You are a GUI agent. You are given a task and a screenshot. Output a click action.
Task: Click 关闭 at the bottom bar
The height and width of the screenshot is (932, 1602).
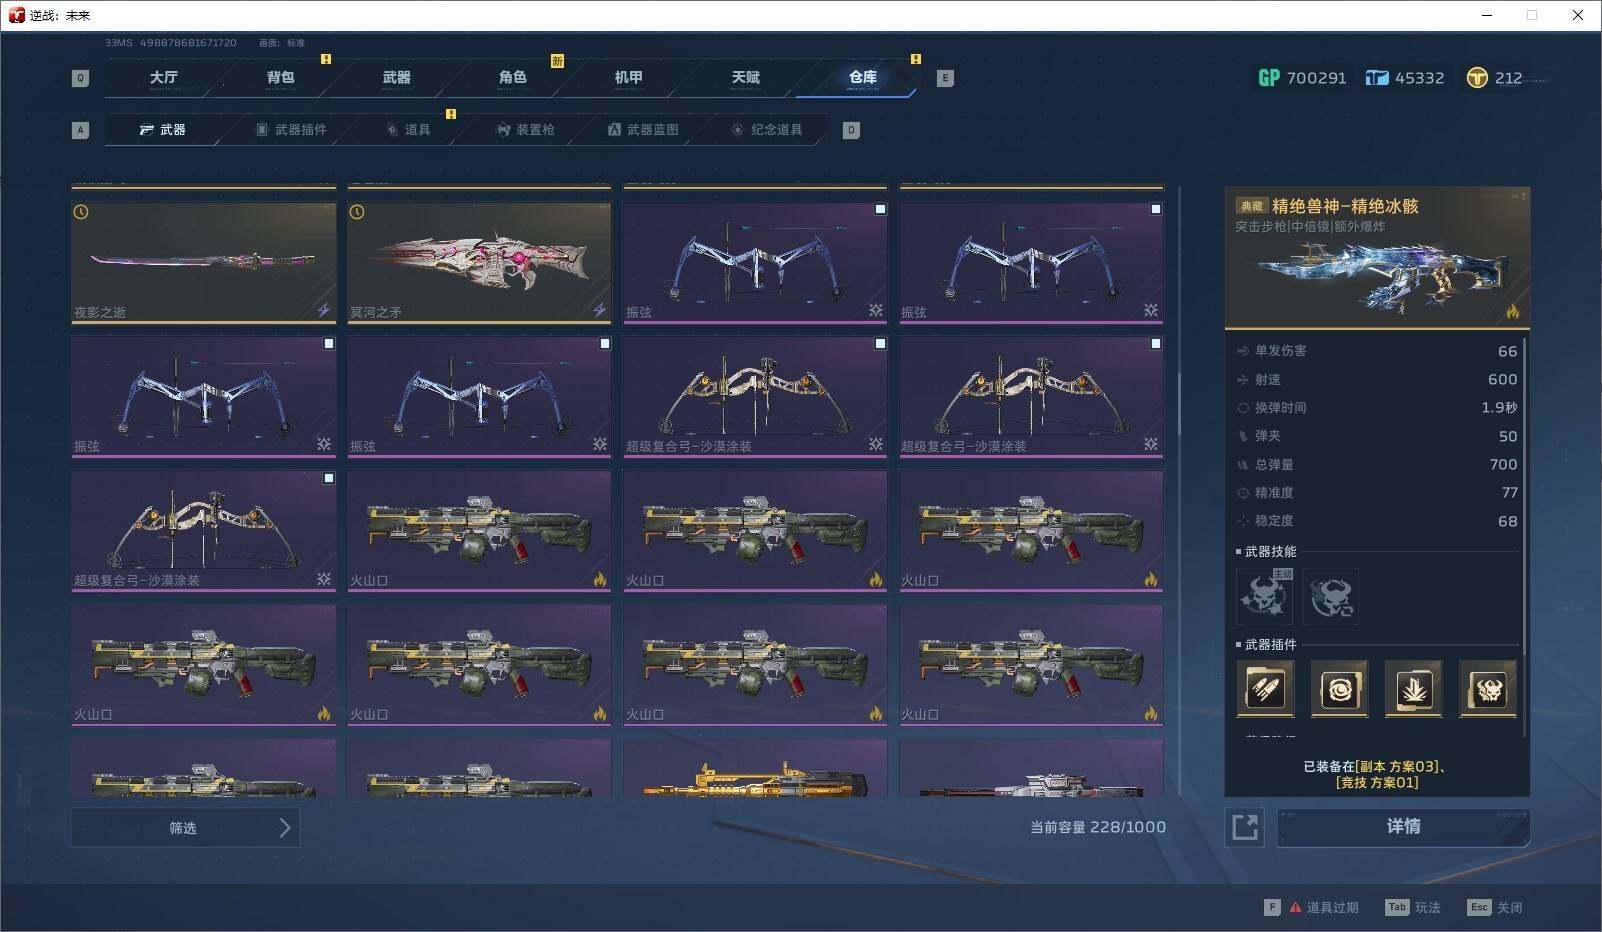point(1510,908)
